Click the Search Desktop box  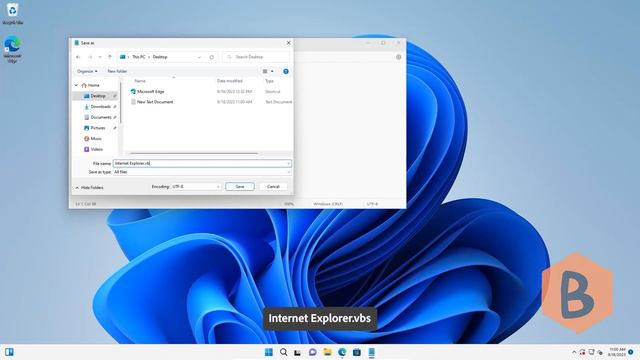tap(256, 57)
